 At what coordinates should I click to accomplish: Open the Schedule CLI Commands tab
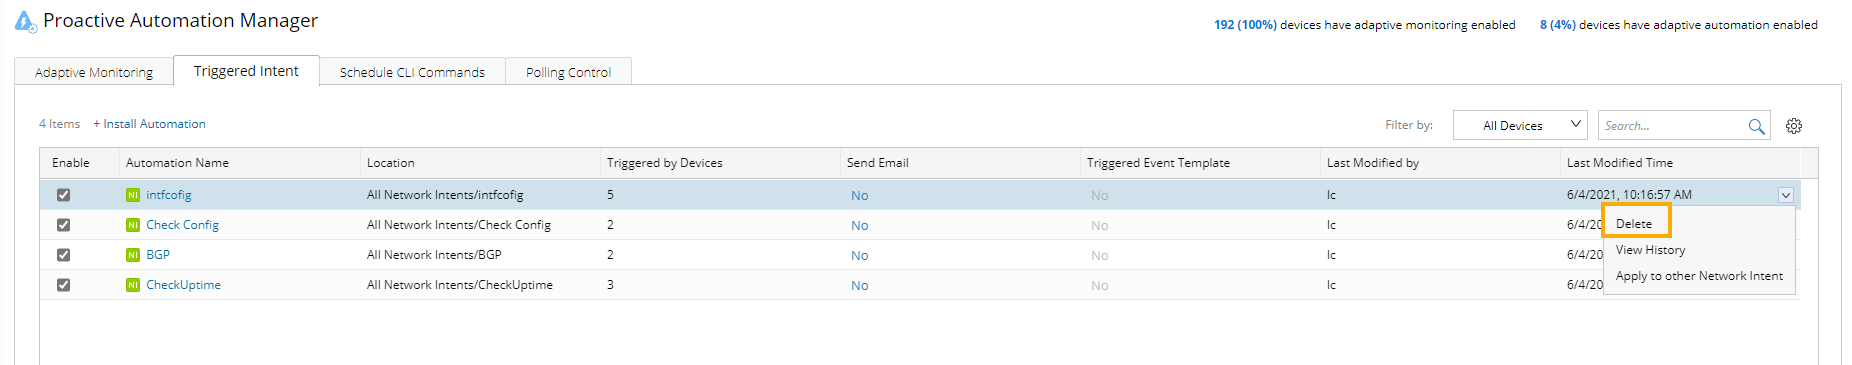click(412, 72)
